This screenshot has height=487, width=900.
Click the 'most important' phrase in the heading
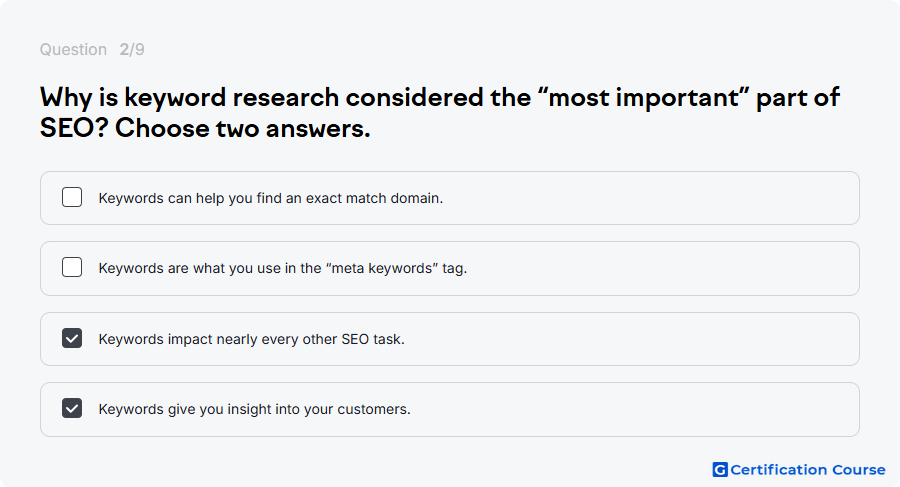pos(644,97)
